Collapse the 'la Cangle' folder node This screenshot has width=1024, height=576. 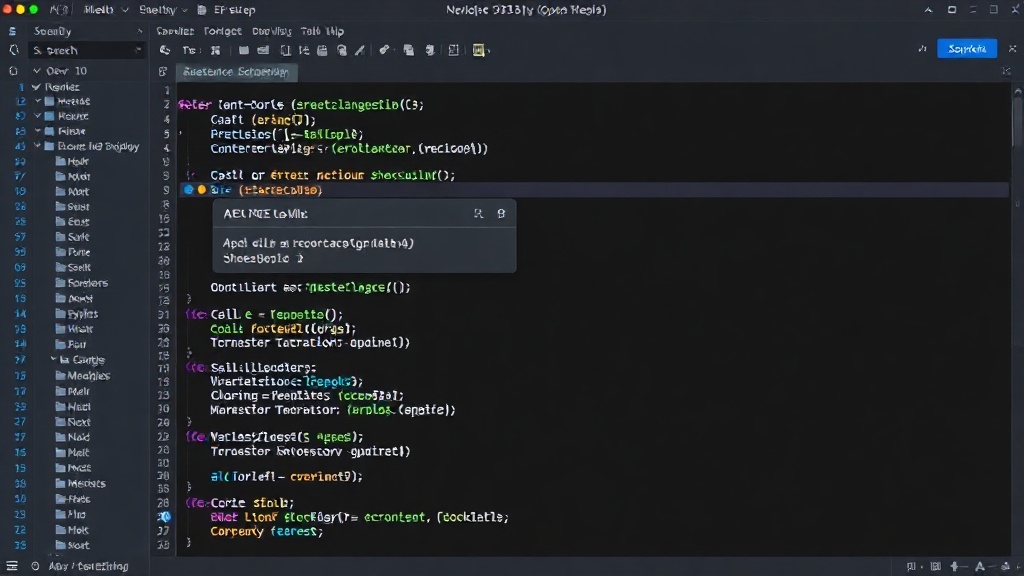click(54, 359)
